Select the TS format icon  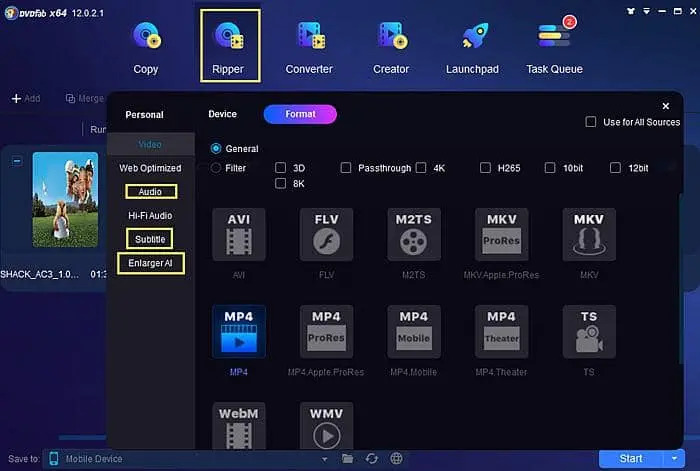[x=589, y=332]
